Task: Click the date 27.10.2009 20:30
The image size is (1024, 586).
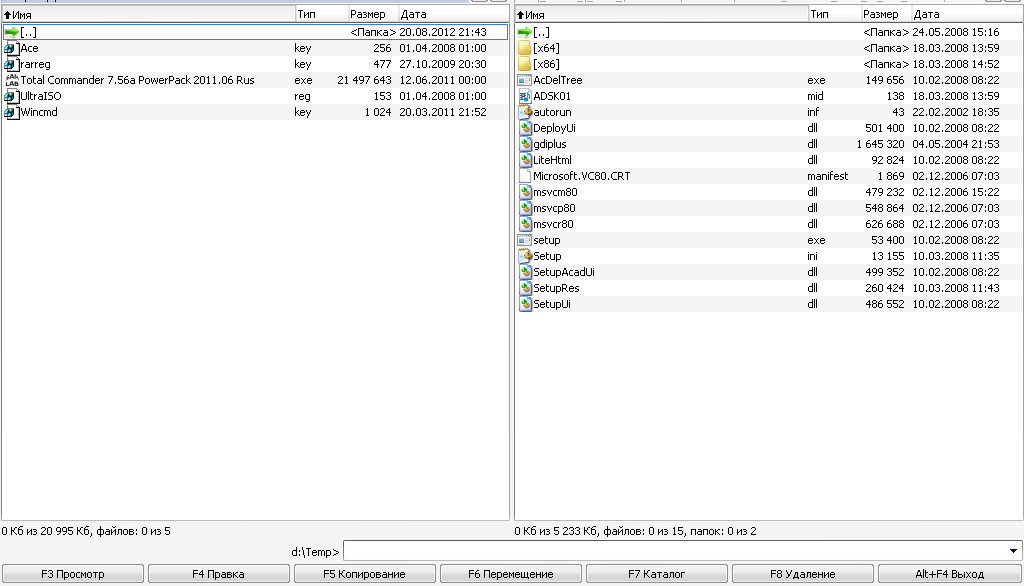Action: coord(443,64)
